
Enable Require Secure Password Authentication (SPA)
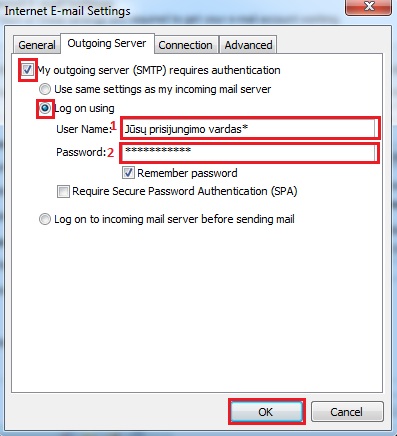click(63, 191)
